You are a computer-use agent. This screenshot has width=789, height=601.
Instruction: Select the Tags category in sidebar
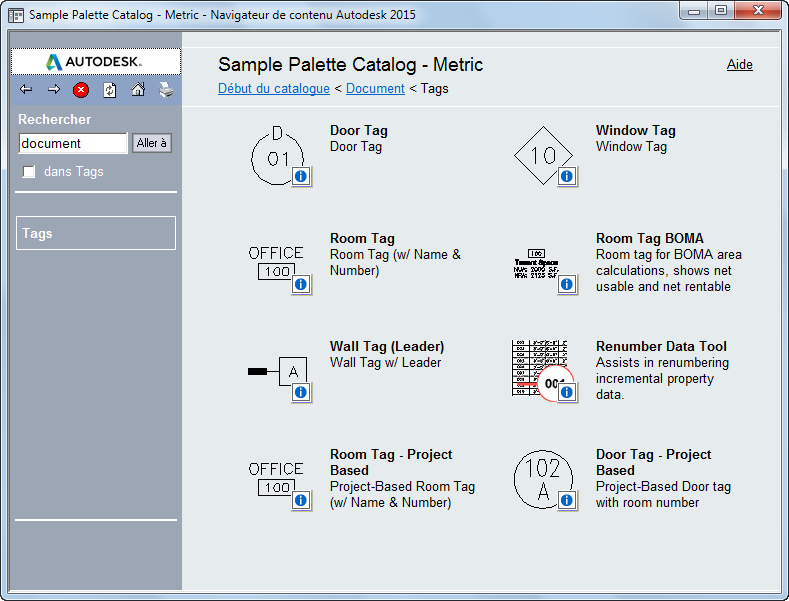(96, 233)
